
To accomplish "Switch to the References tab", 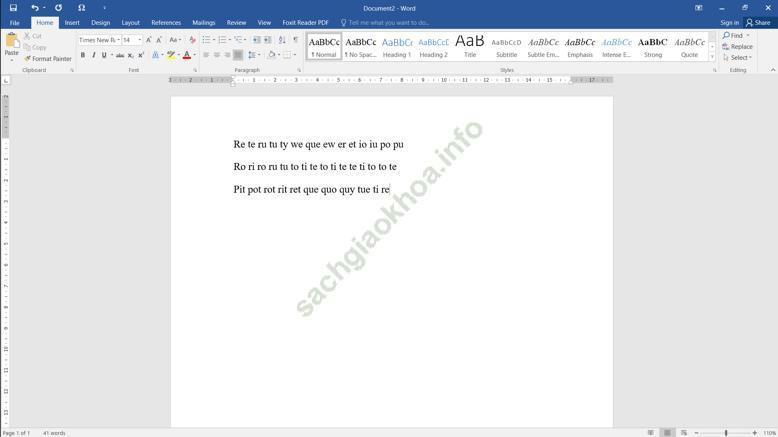I will click(166, 23).
